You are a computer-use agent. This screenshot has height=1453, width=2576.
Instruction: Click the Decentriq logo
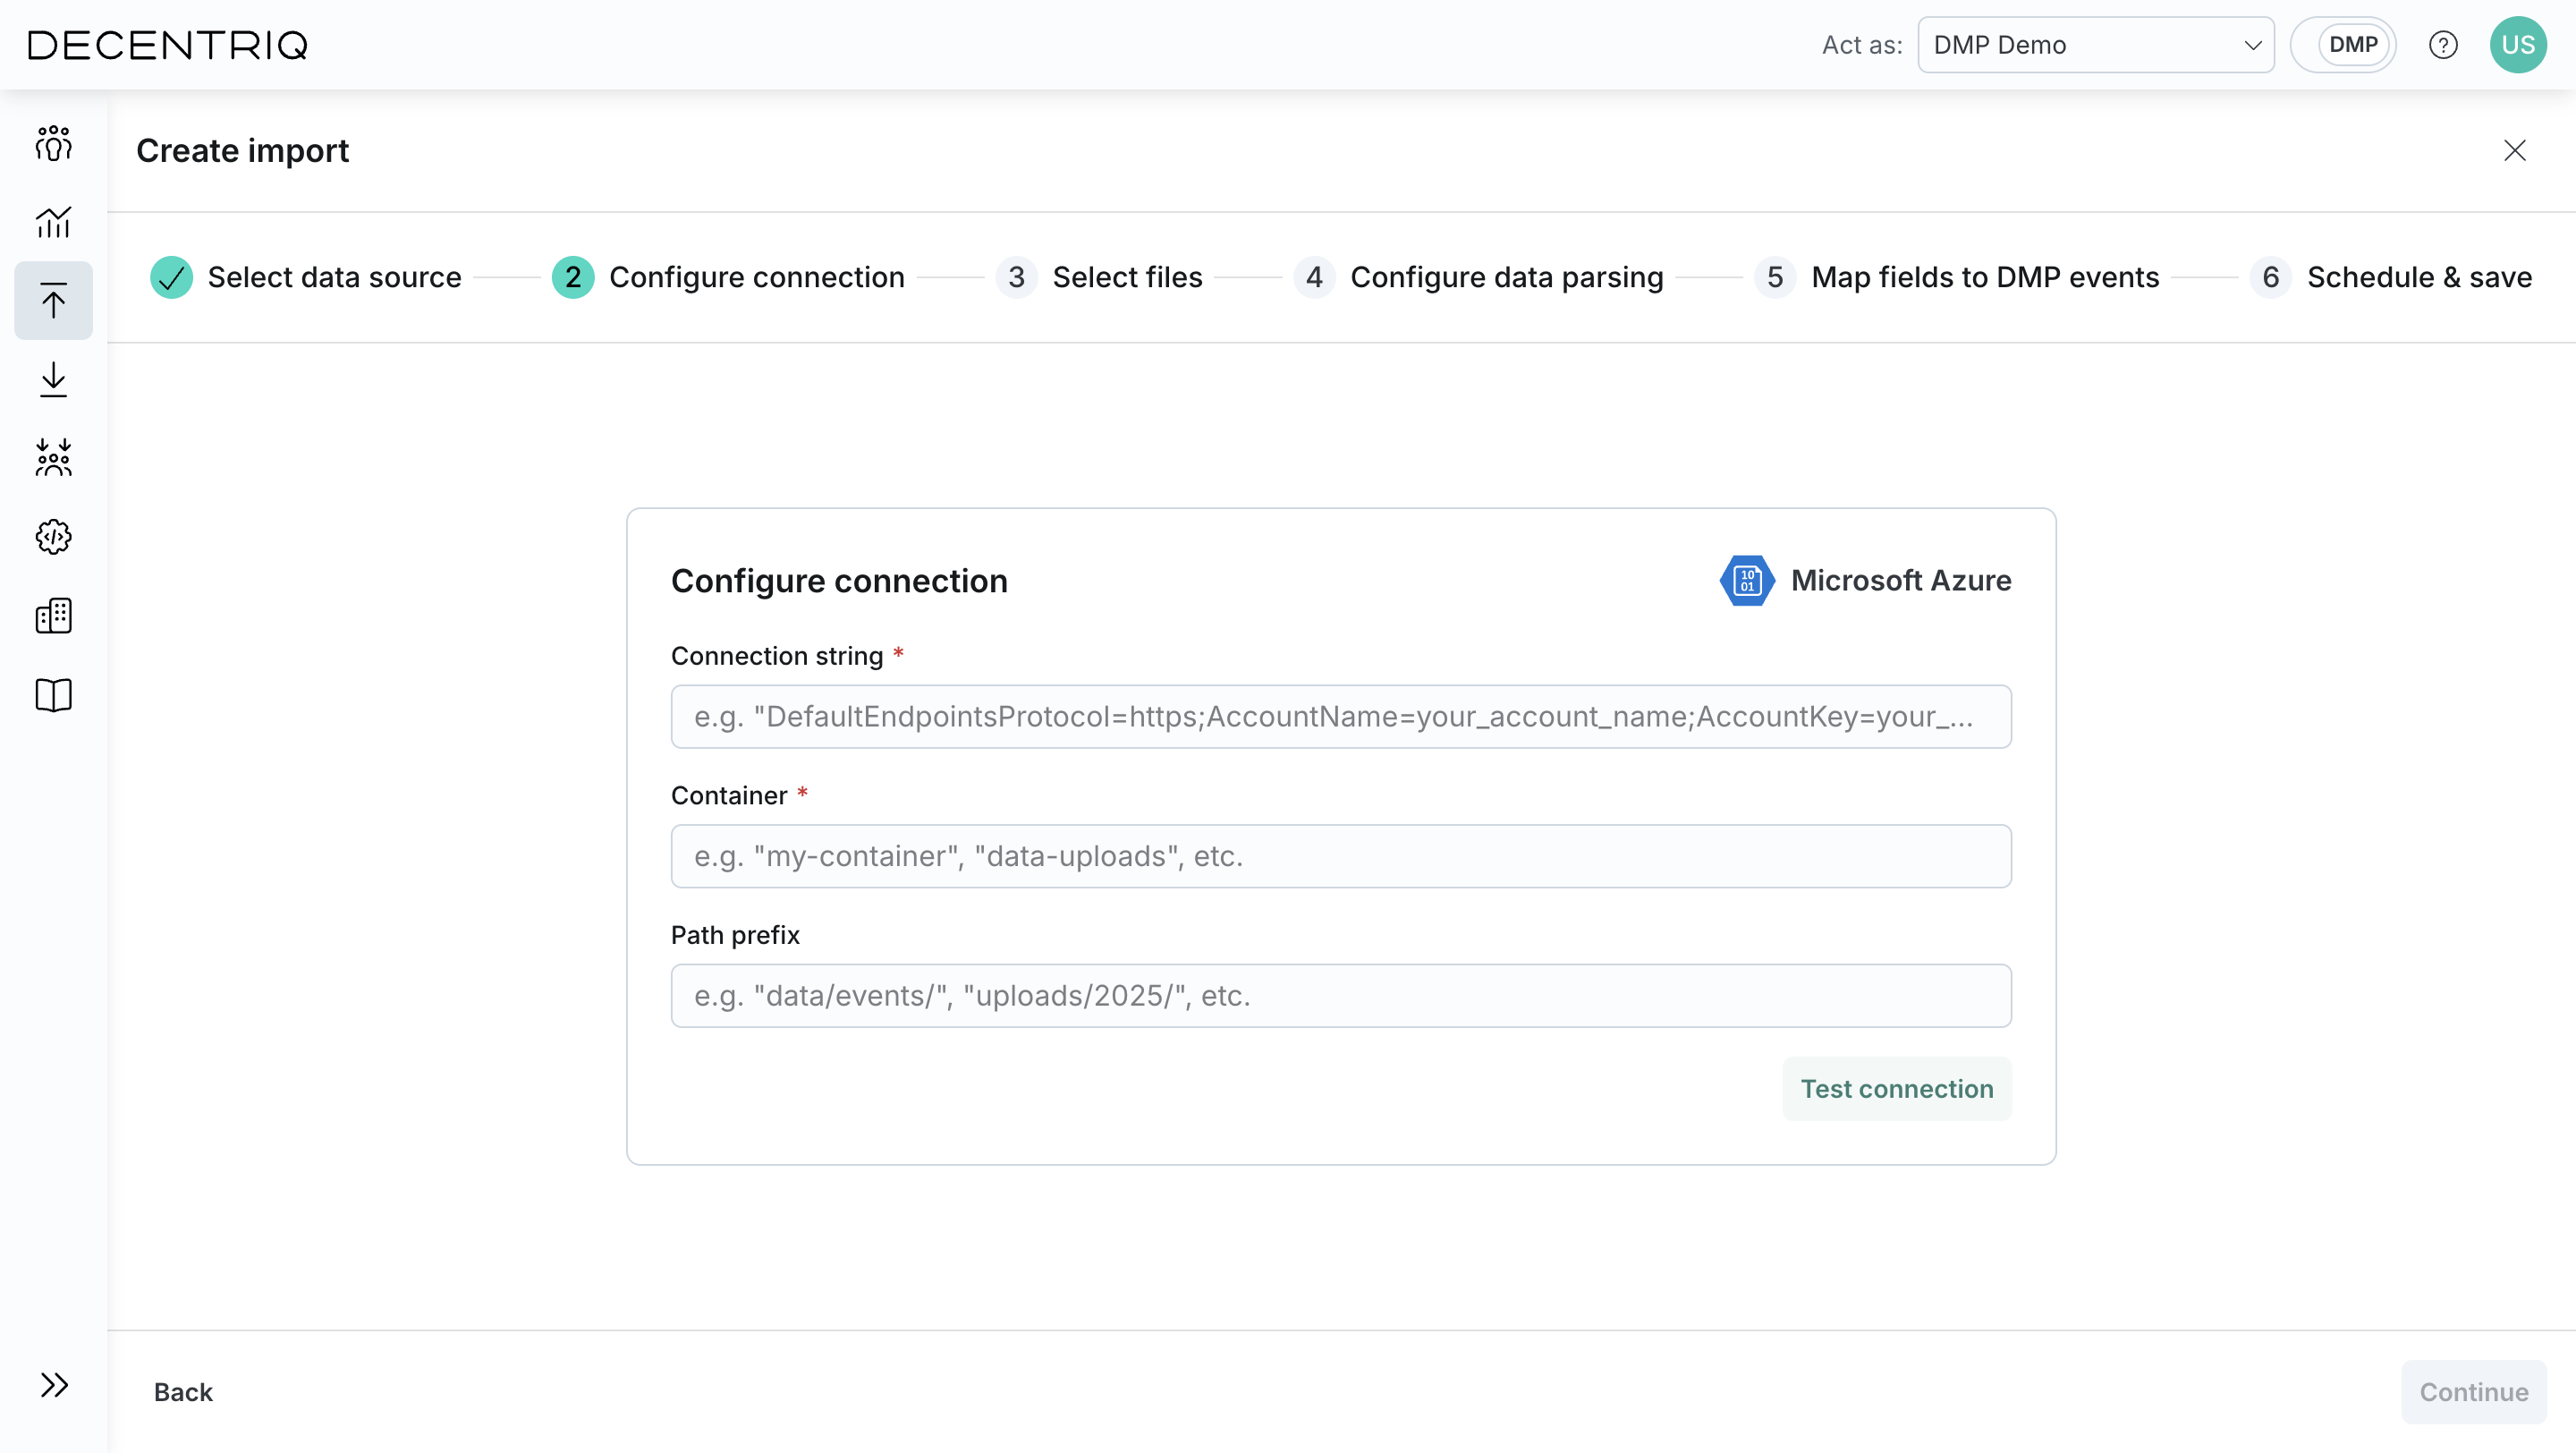[168, 45]
